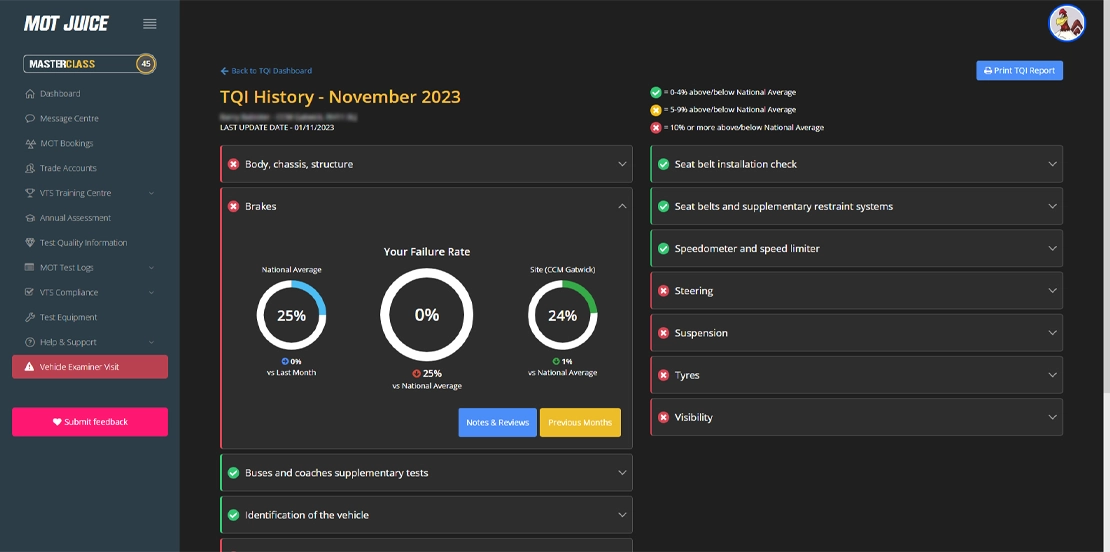This screenshot has height=552, width=1110.
Task: Click red cross icon beside Suspension
Action: pyautogui.click(x=663, y=333)
